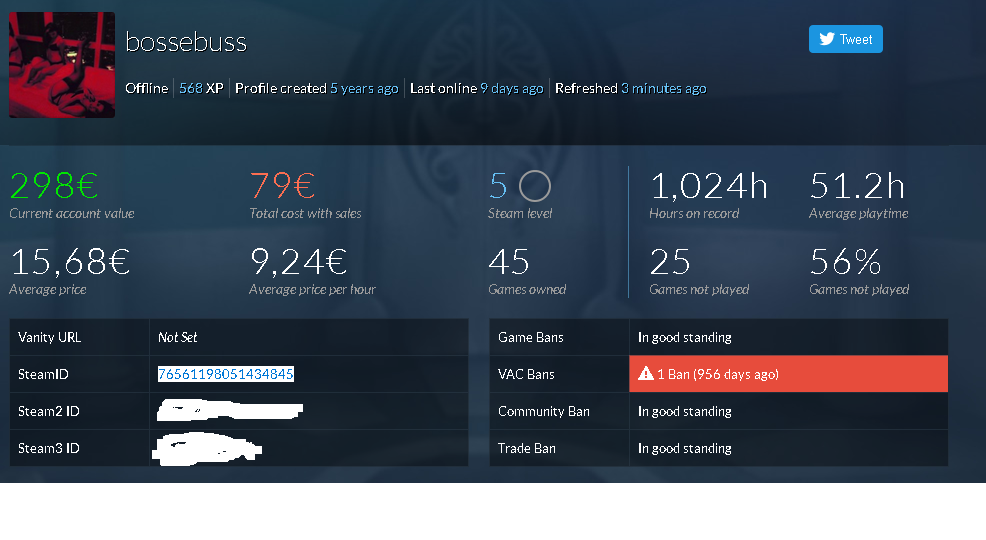Click the Game Bans In good standing value
Image resolution: width=986 pixels, height=540 pixels.
point(685,337)
